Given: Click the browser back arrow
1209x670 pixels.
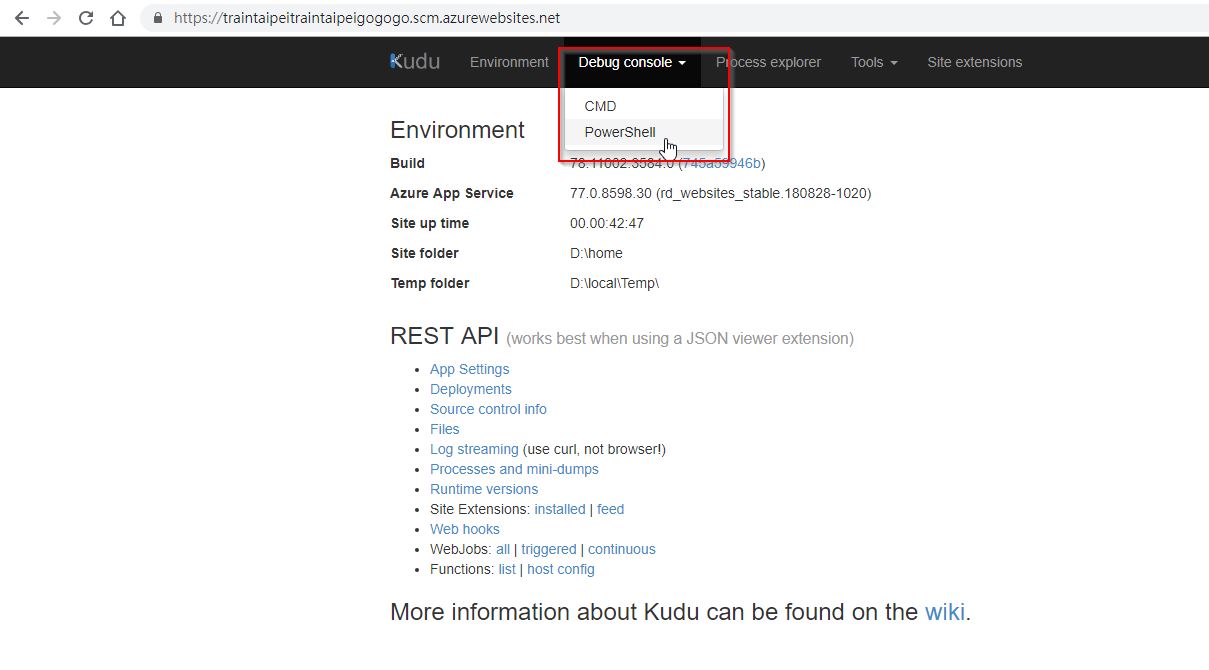Looking at the screenshot, I should coord(21,18).
